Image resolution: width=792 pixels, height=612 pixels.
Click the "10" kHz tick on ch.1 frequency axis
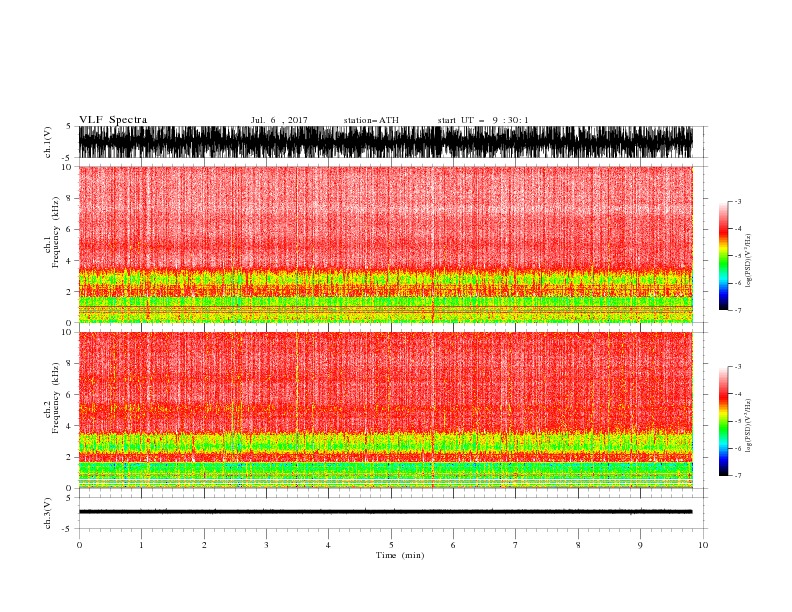coord(68,167)
